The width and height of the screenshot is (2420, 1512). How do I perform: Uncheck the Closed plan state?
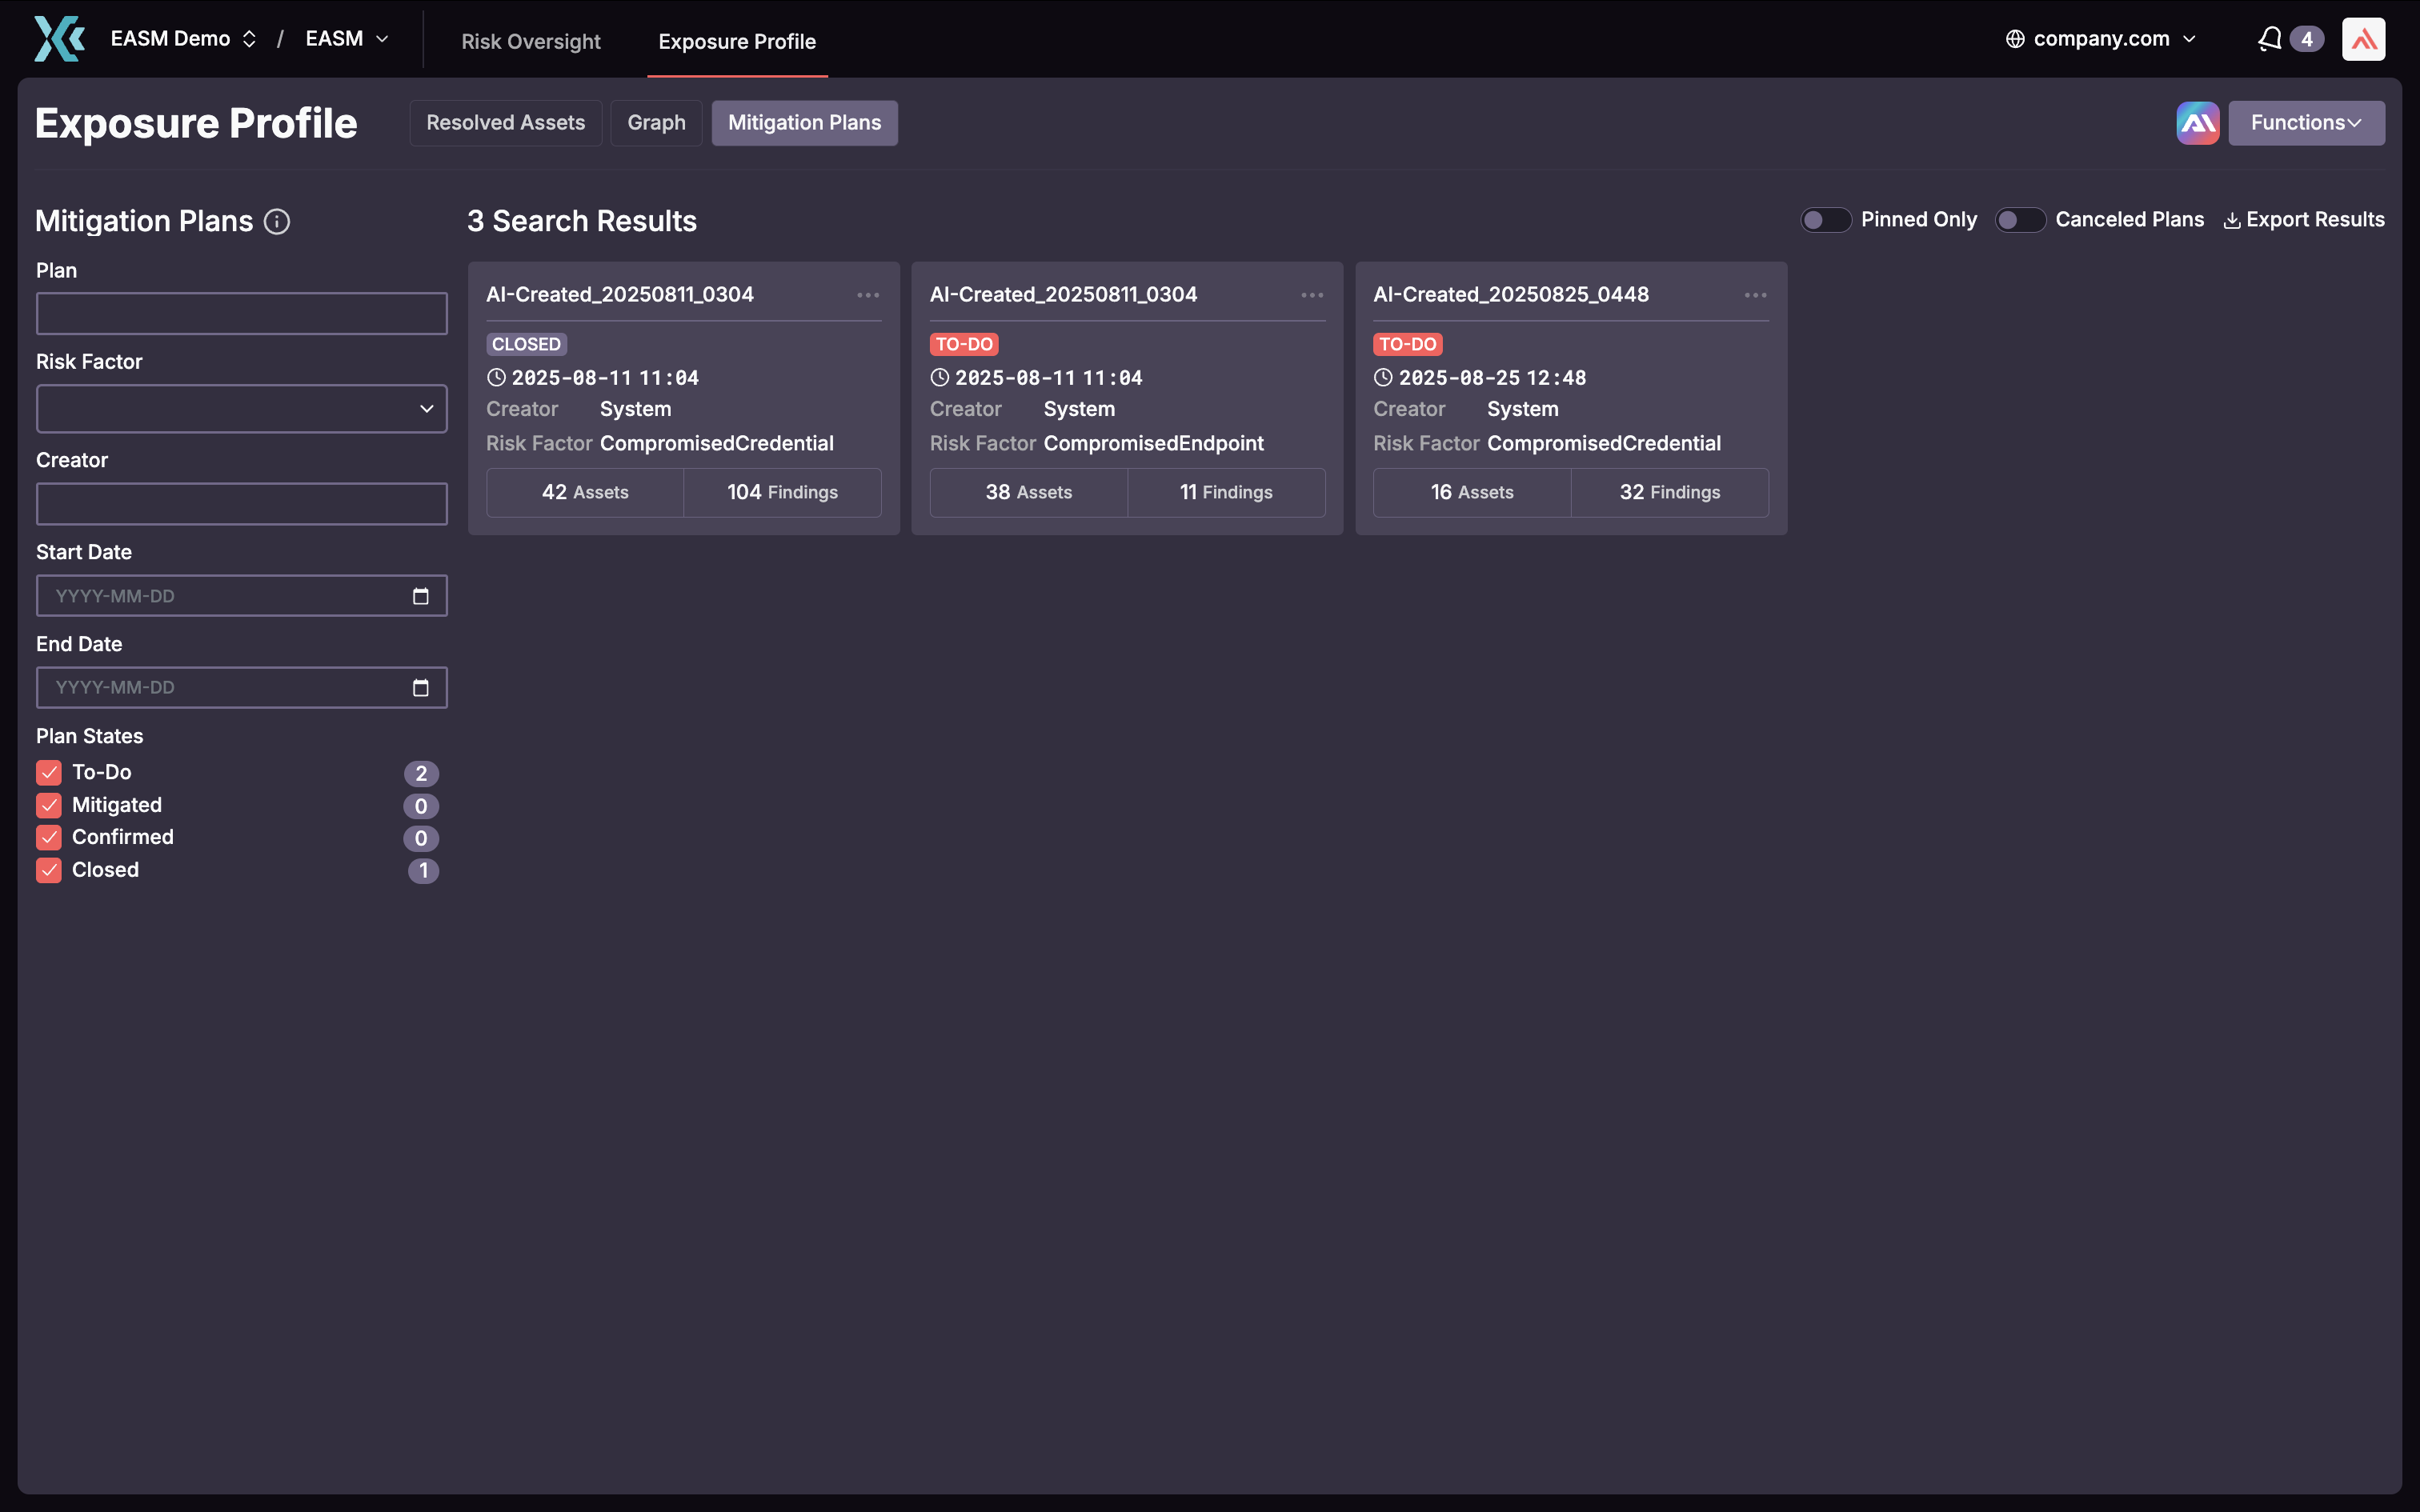tap(48, 871)
